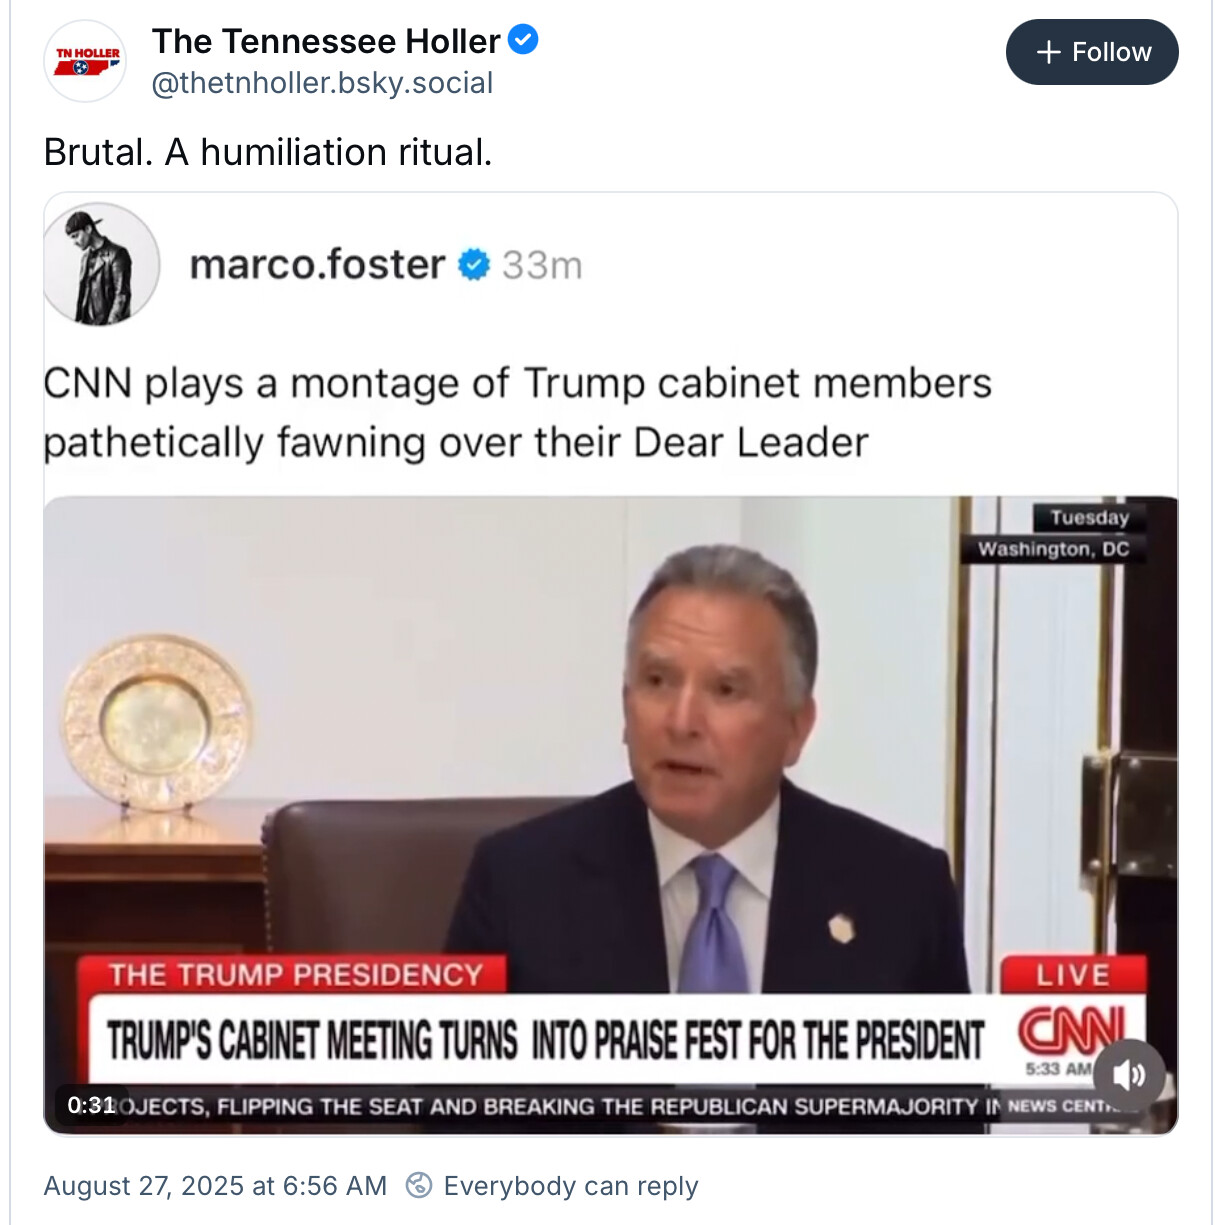Screen dimensions: 1215x1225
Task: Open the August 27, 2025 post timestamp
Action: (x=215, y=1186)
